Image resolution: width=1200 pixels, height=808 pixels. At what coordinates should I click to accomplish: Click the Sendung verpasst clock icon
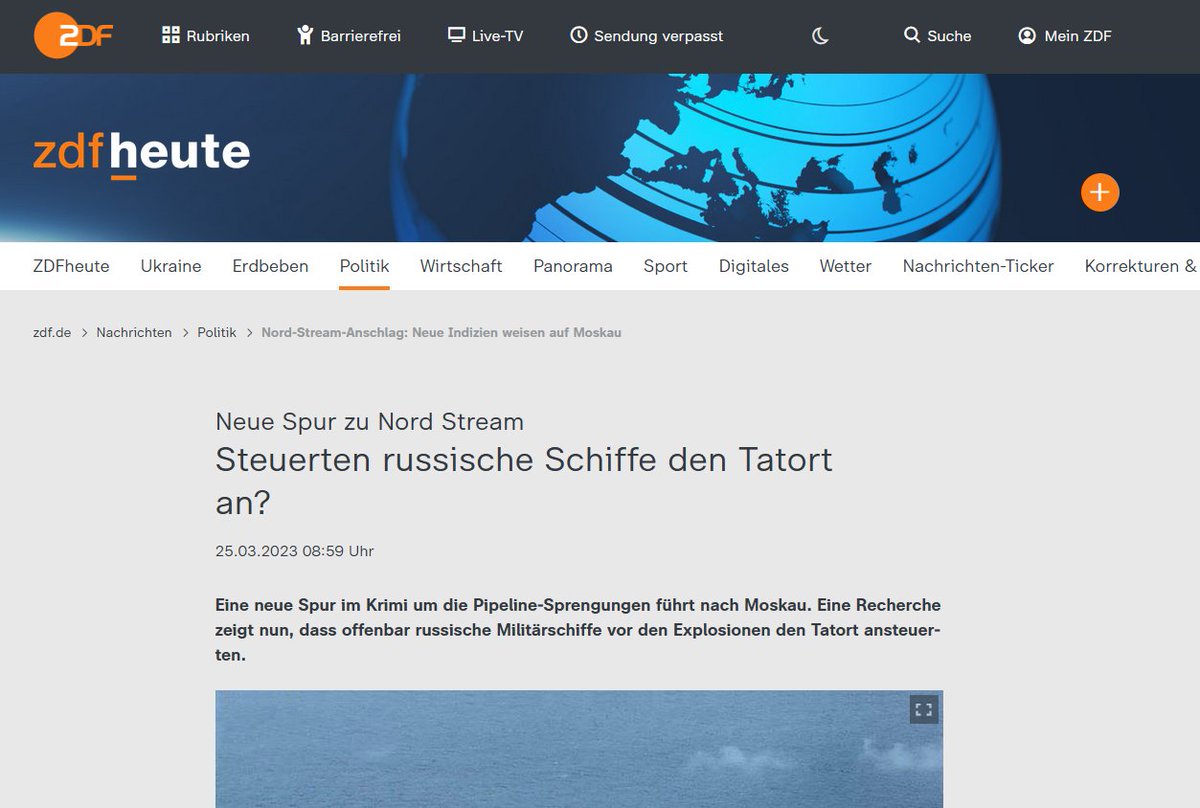578,36
